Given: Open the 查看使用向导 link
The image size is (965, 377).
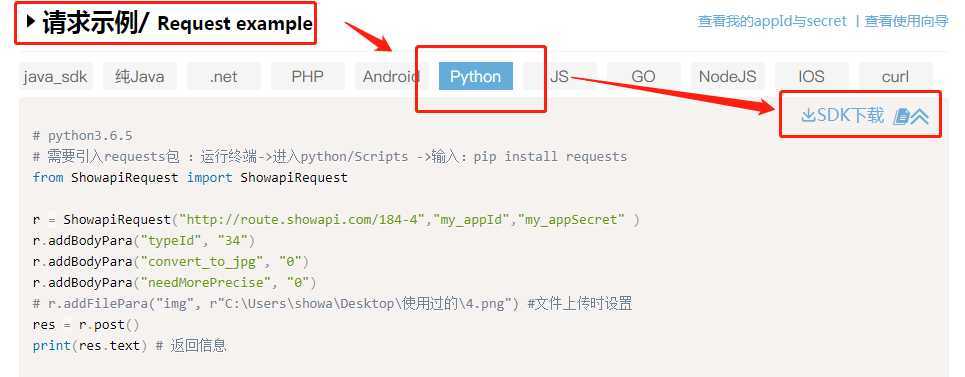Looking at the screenshot, I should click(x=907, y=21).
